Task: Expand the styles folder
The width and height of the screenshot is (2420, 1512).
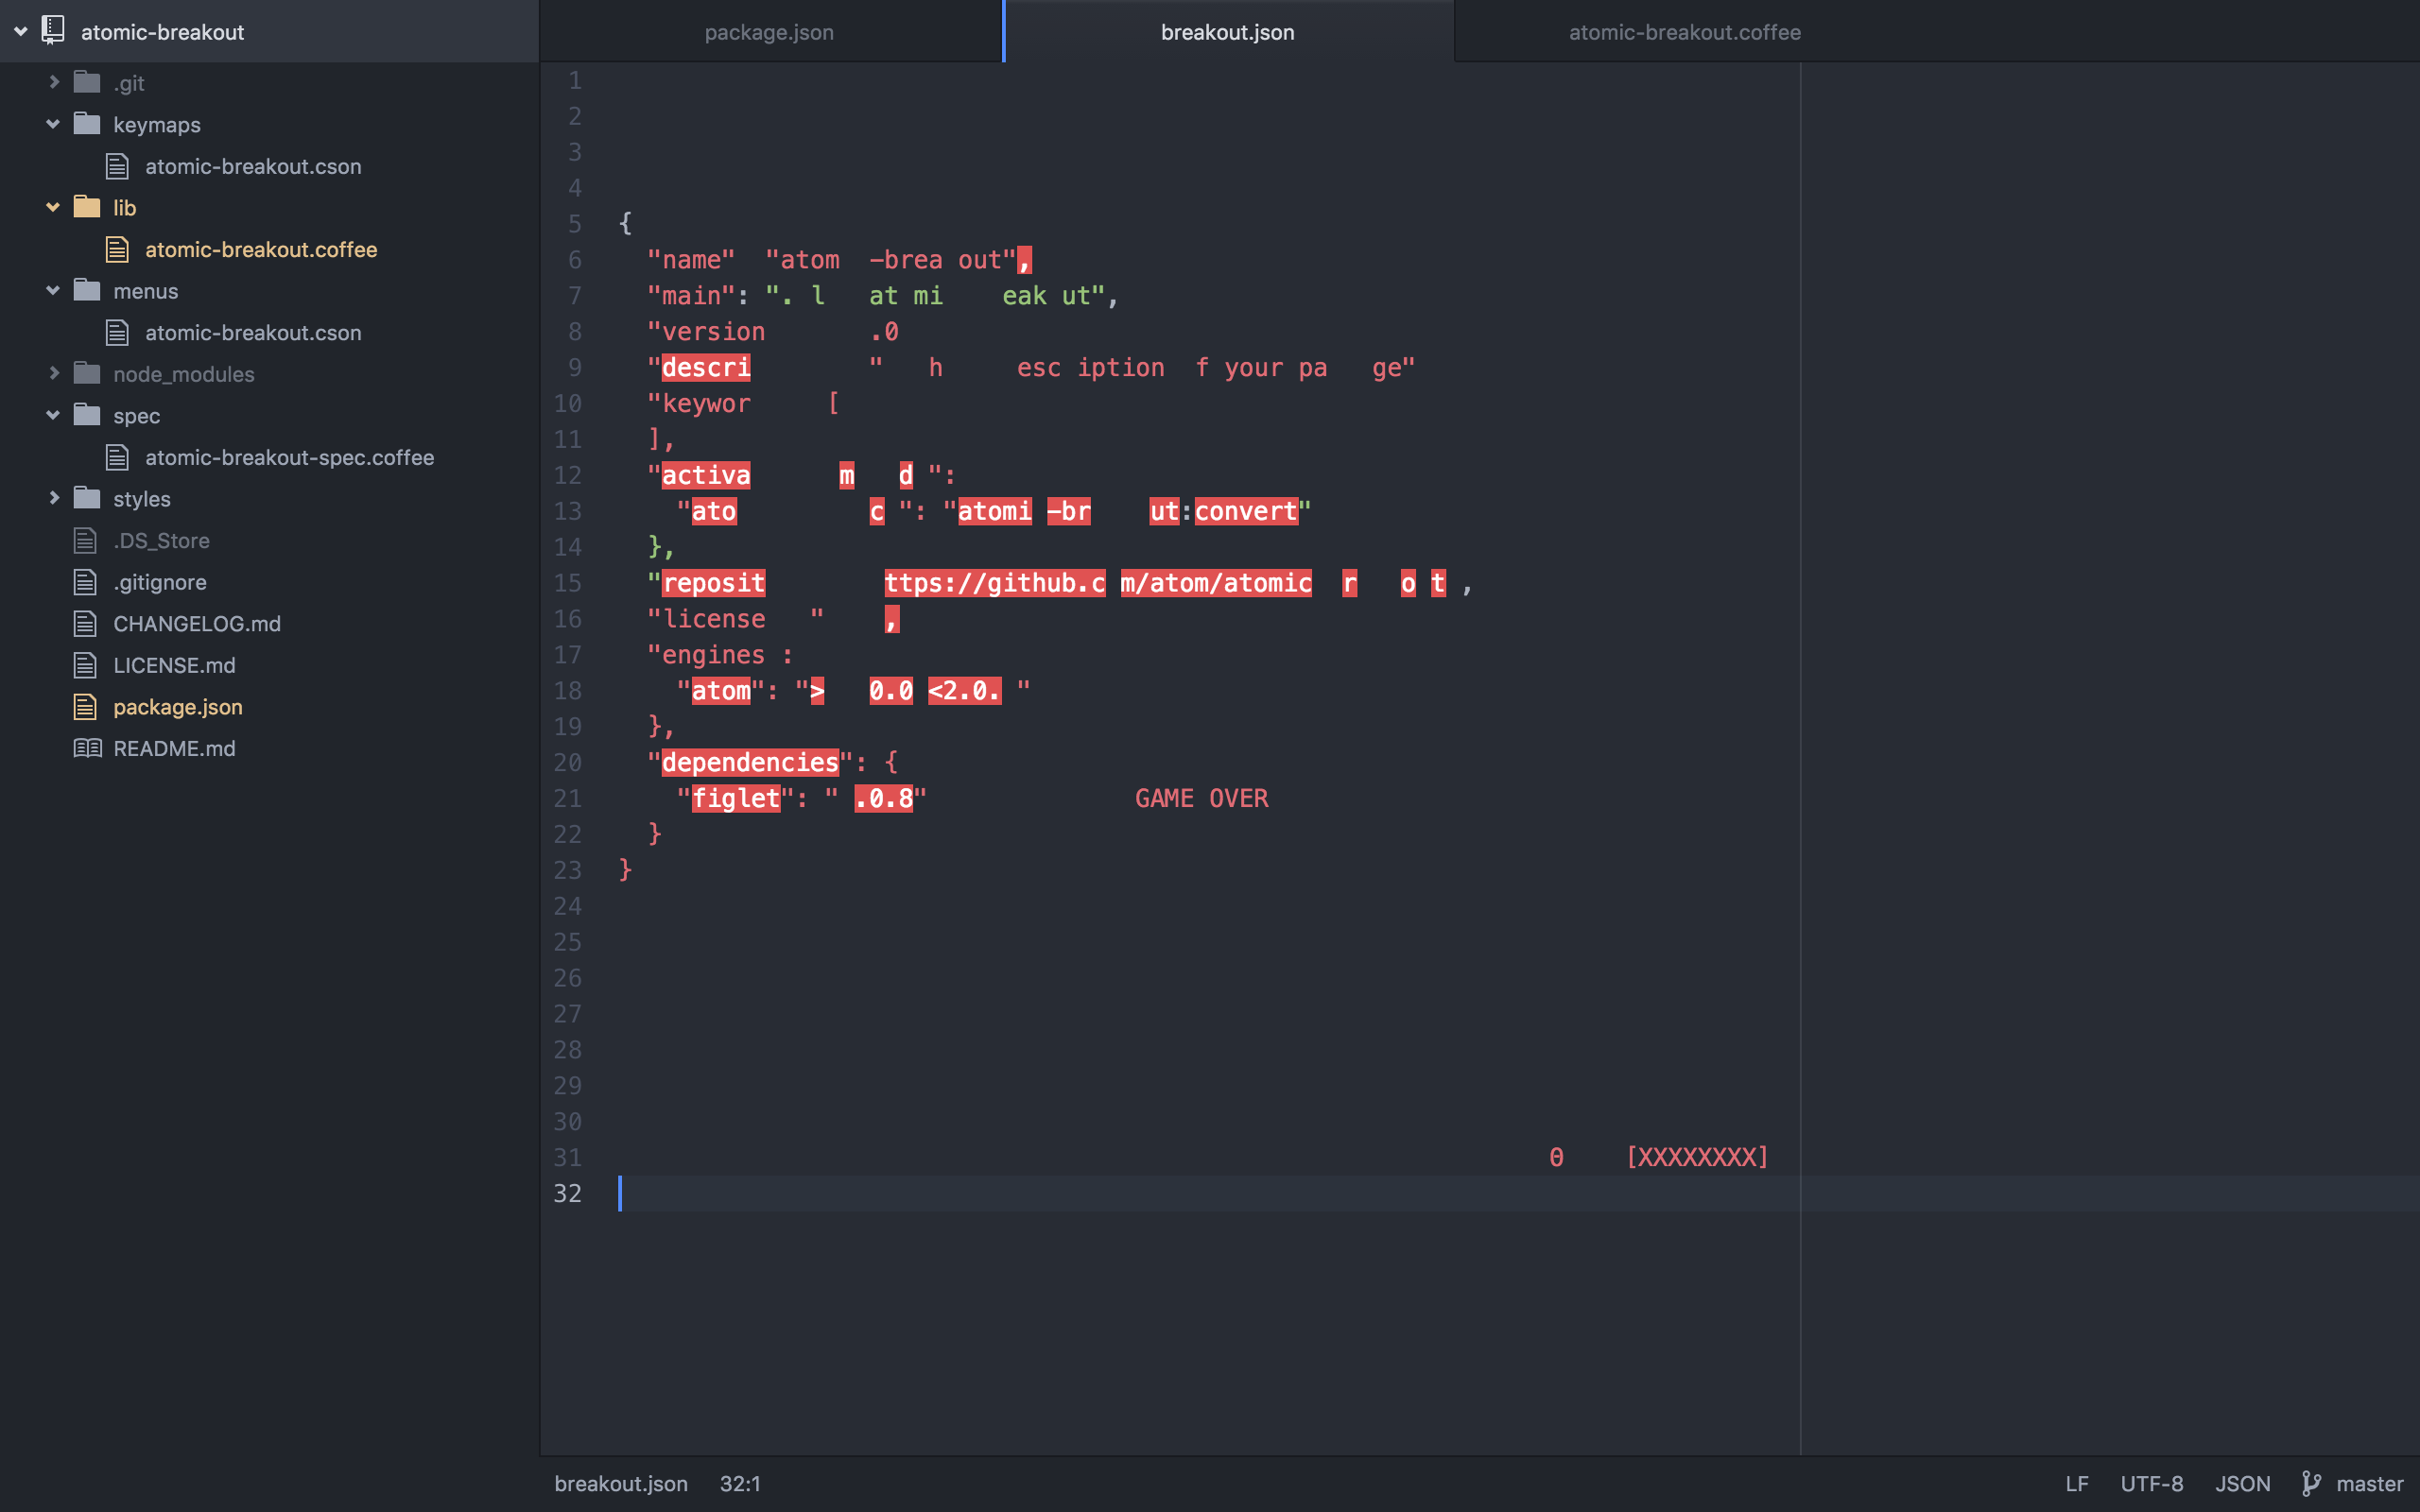Action: click(x=53, y=498)
